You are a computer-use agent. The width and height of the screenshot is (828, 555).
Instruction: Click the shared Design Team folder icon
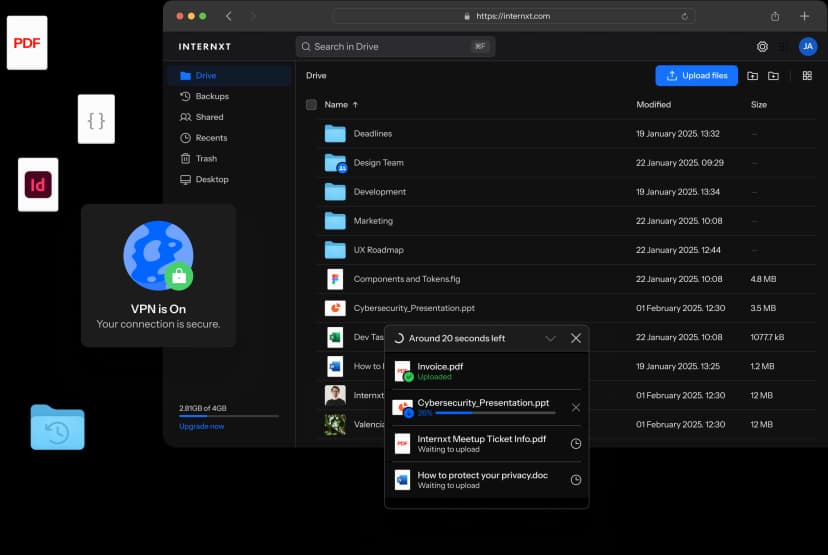tap(335, 163)
